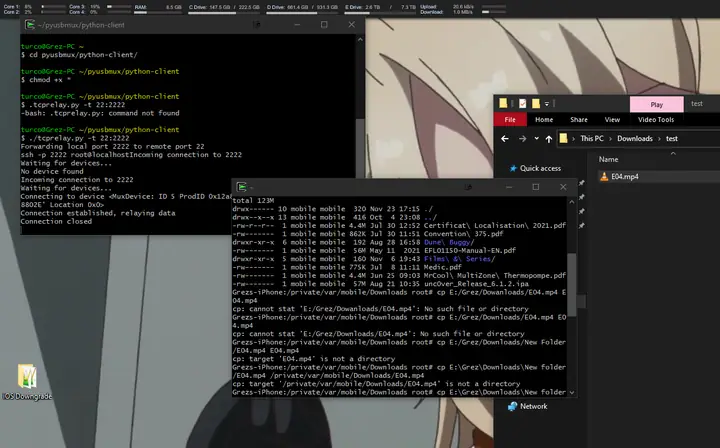This screenshot has height=448, width=720.
Task: Click the pyusbmux terminal title text
Action: pos(81,25)
